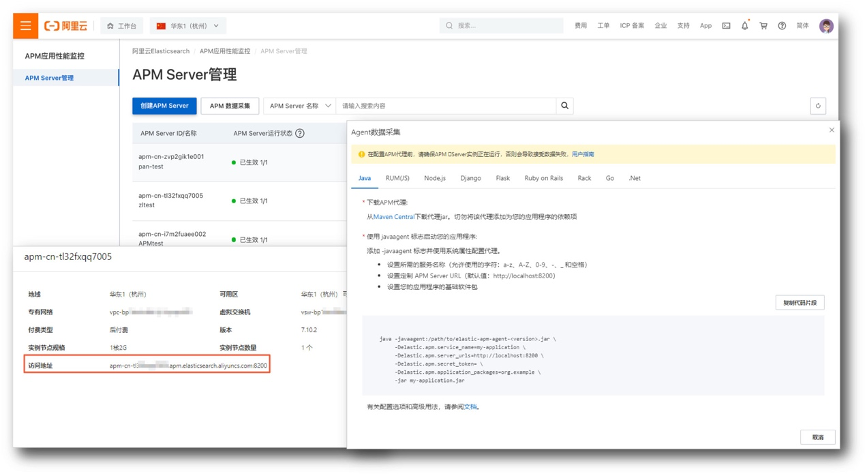Switch to the Flask tab
Image resolution: width=866 pixels, height=474 pixels.
point(503,178)
